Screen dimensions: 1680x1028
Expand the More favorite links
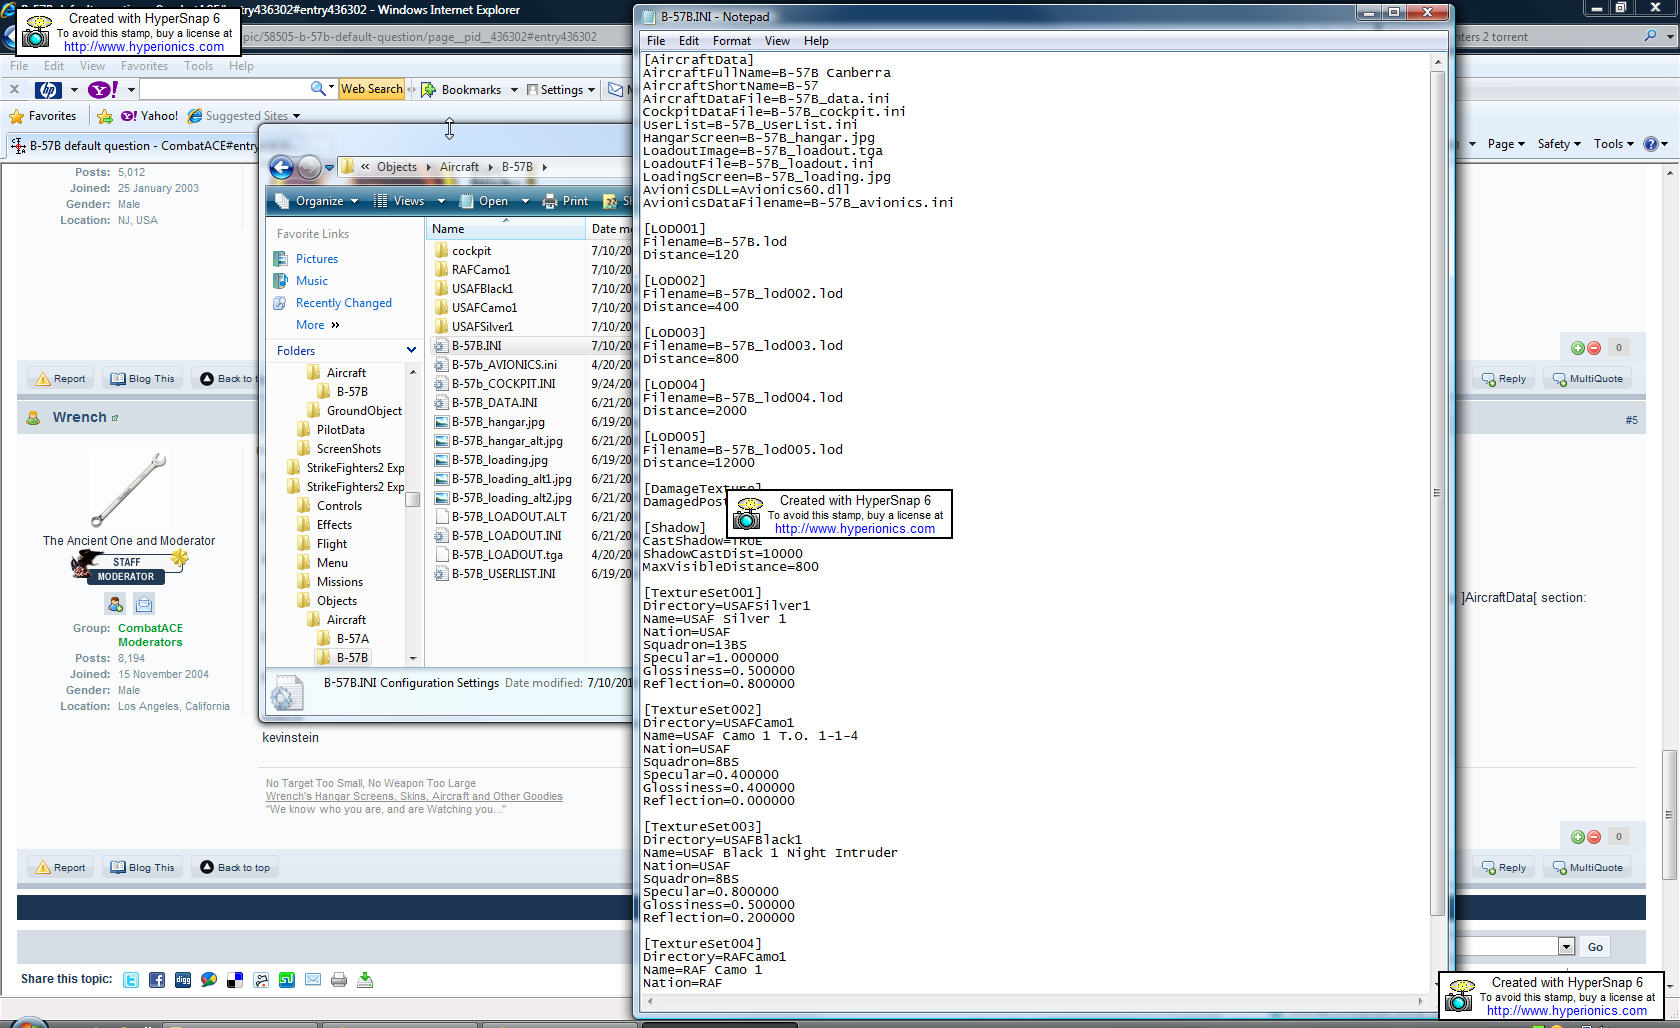318,325
